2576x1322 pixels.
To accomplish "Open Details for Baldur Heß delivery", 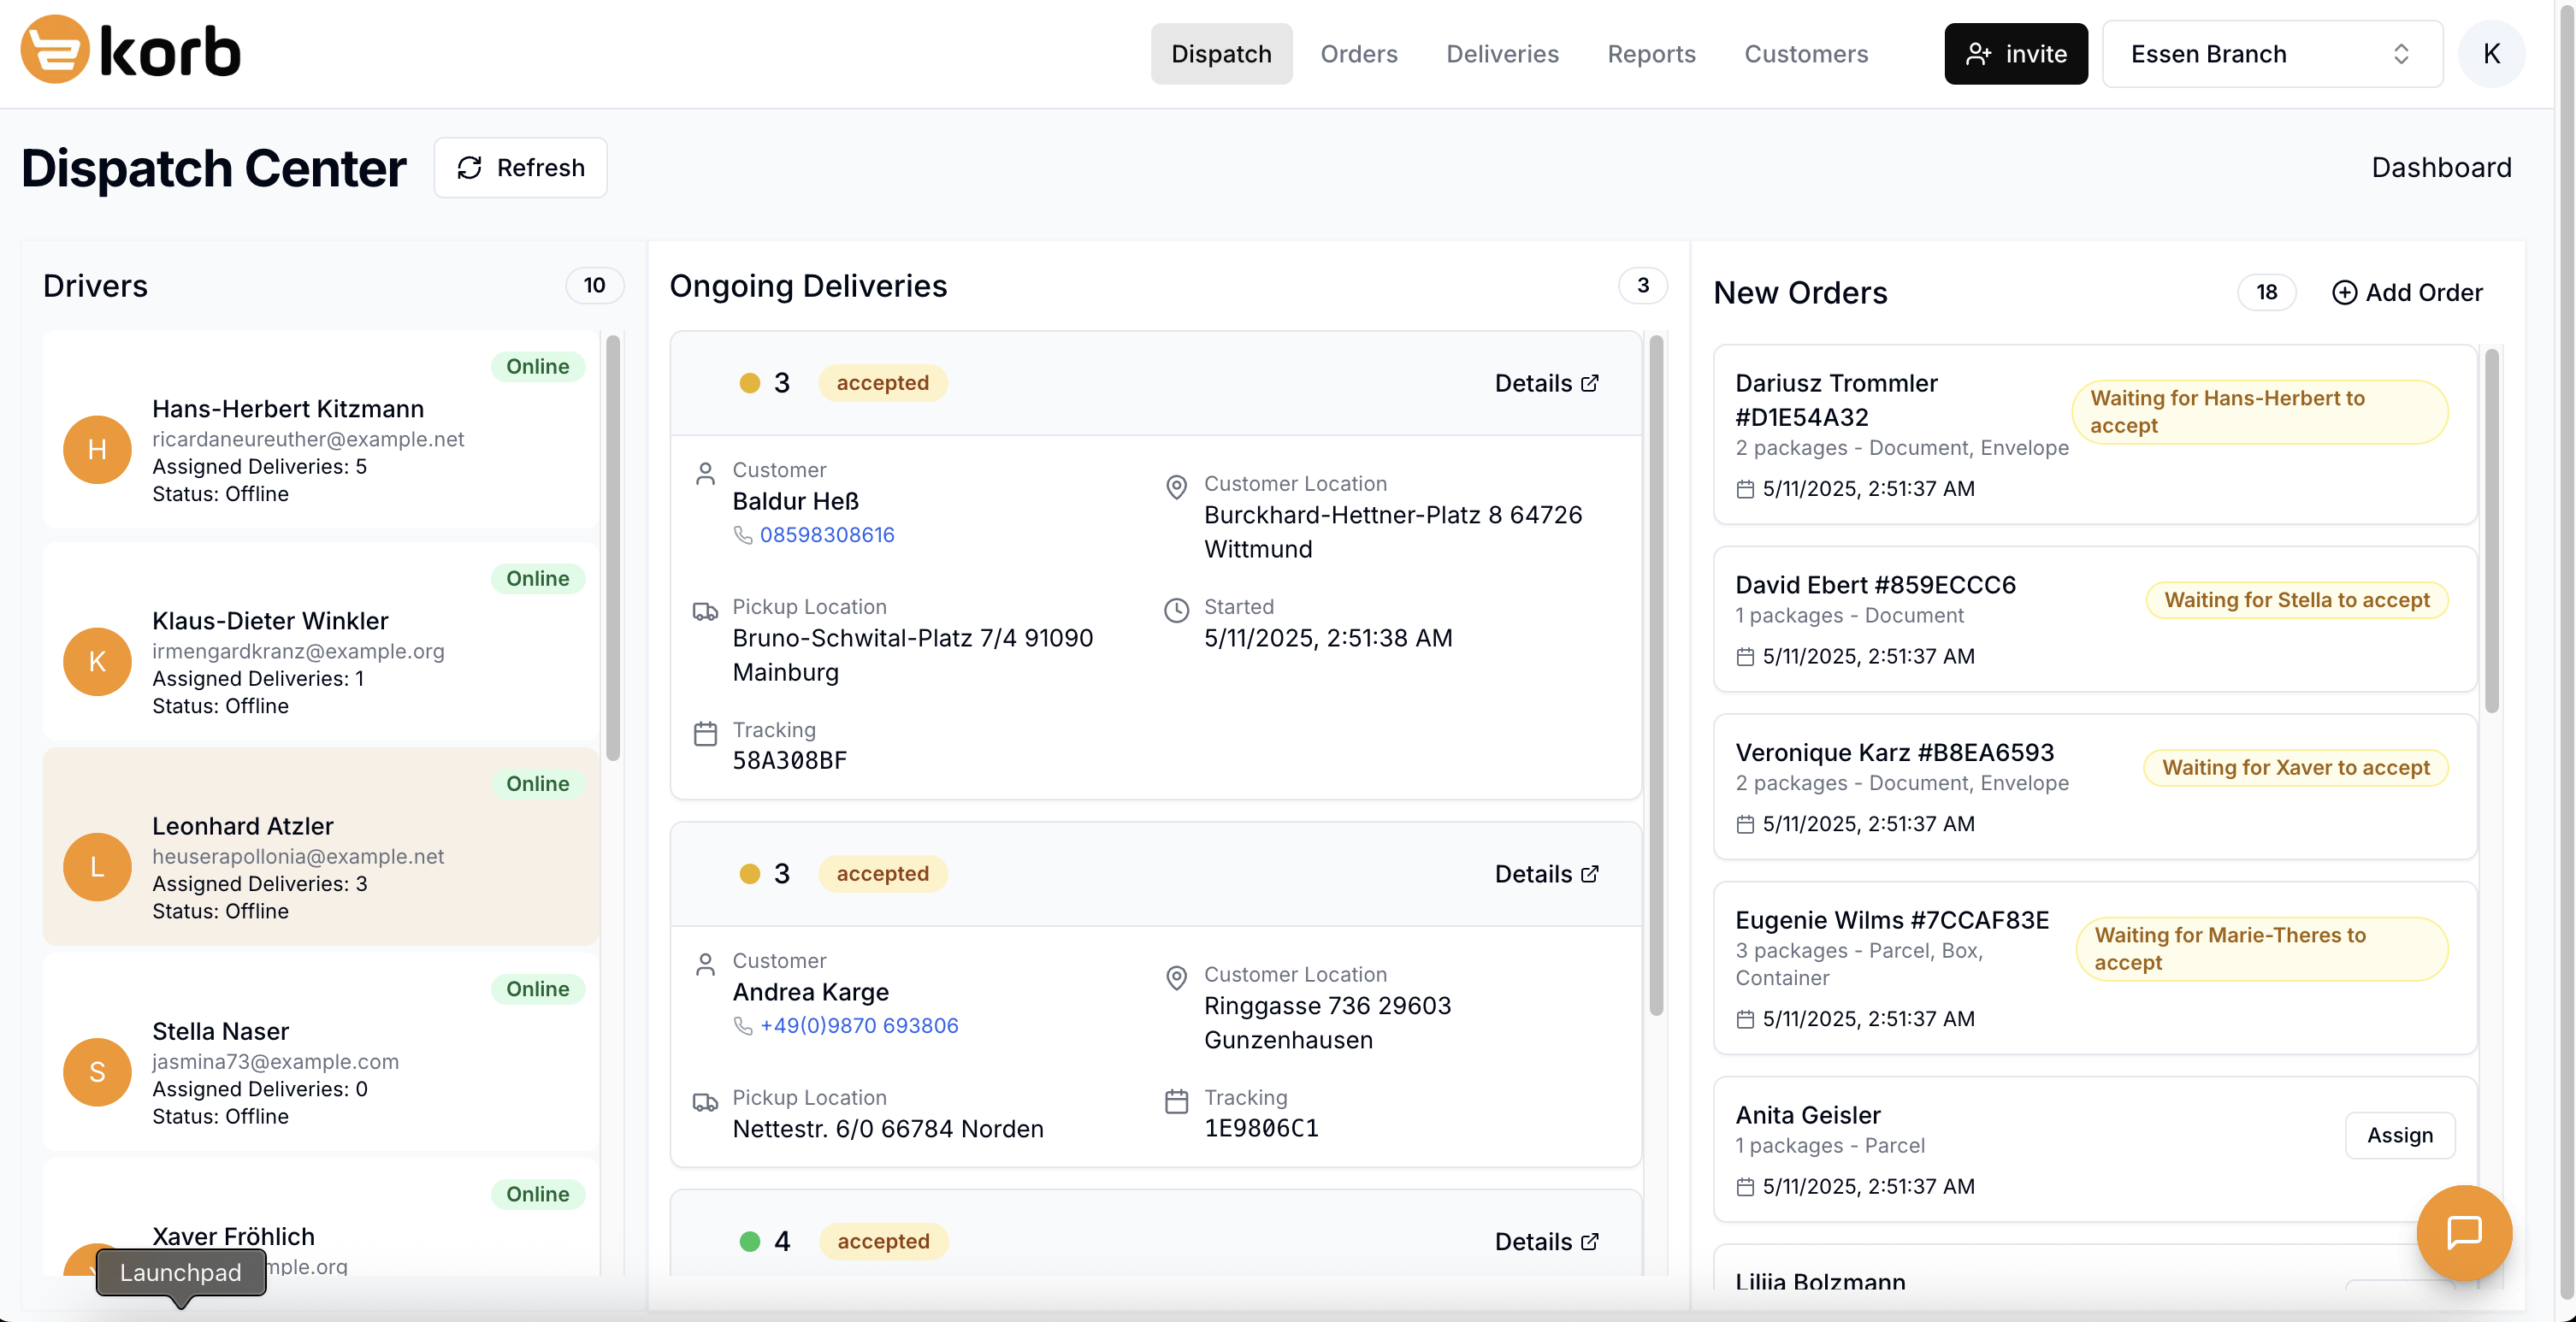I will tap(1546, 383).
